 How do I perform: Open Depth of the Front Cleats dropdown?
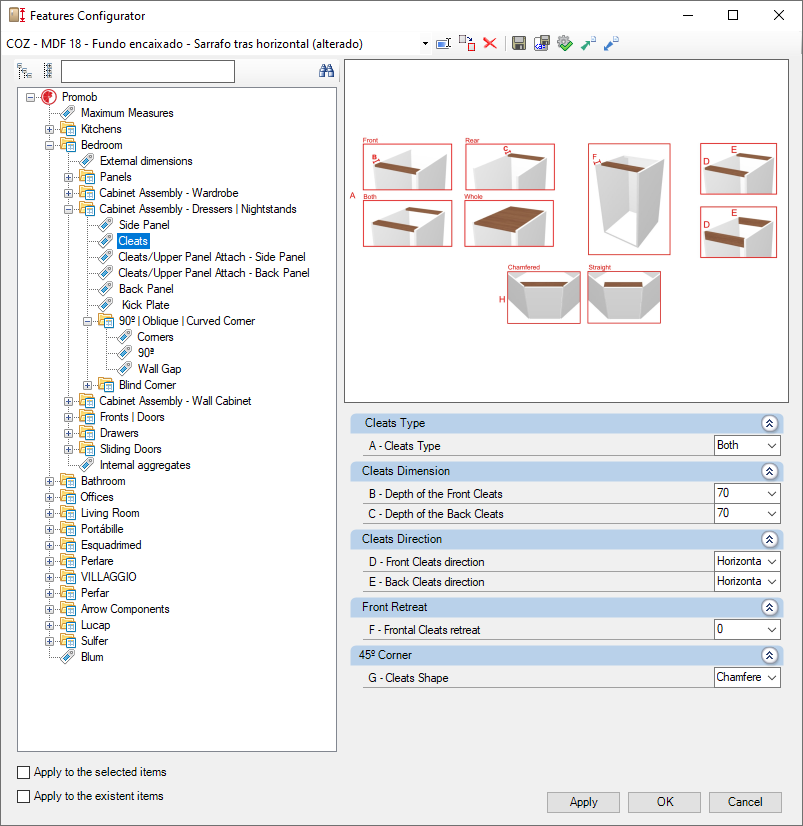[772, 494]
